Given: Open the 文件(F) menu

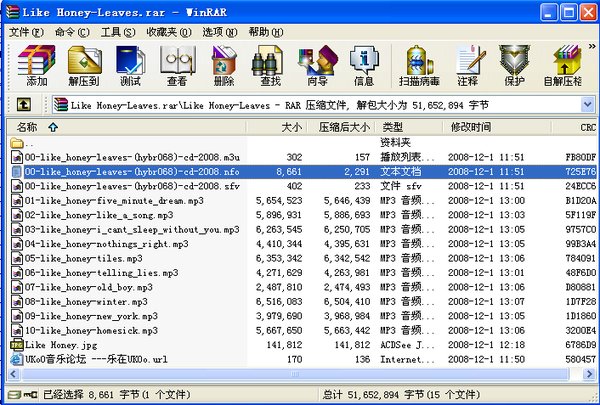Looking at the screenshot, I should 26,32.
